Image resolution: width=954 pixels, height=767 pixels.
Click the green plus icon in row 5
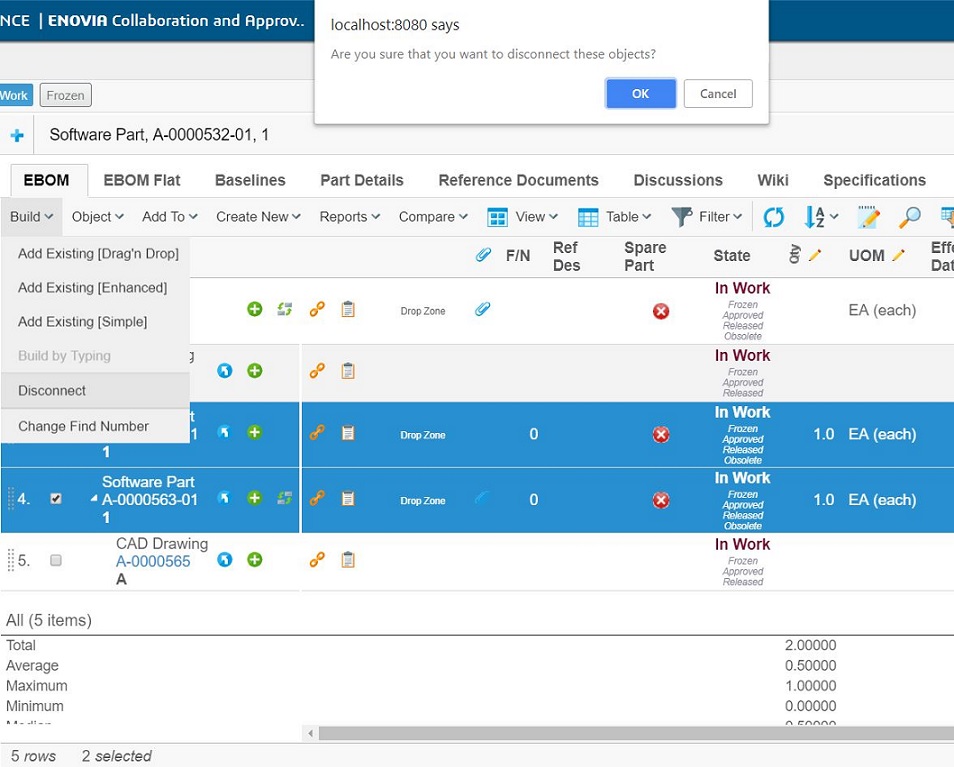[255, 560]
